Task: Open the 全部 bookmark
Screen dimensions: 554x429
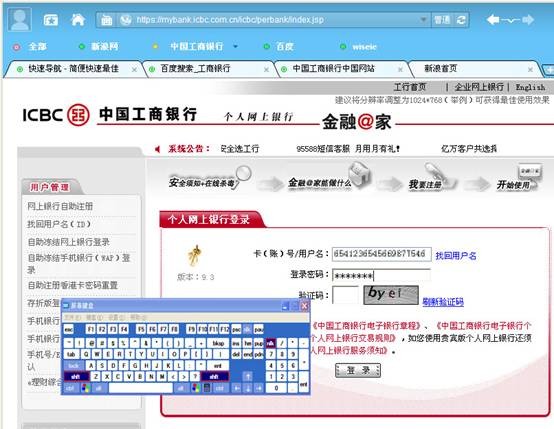Action: [x=37, y=46]
